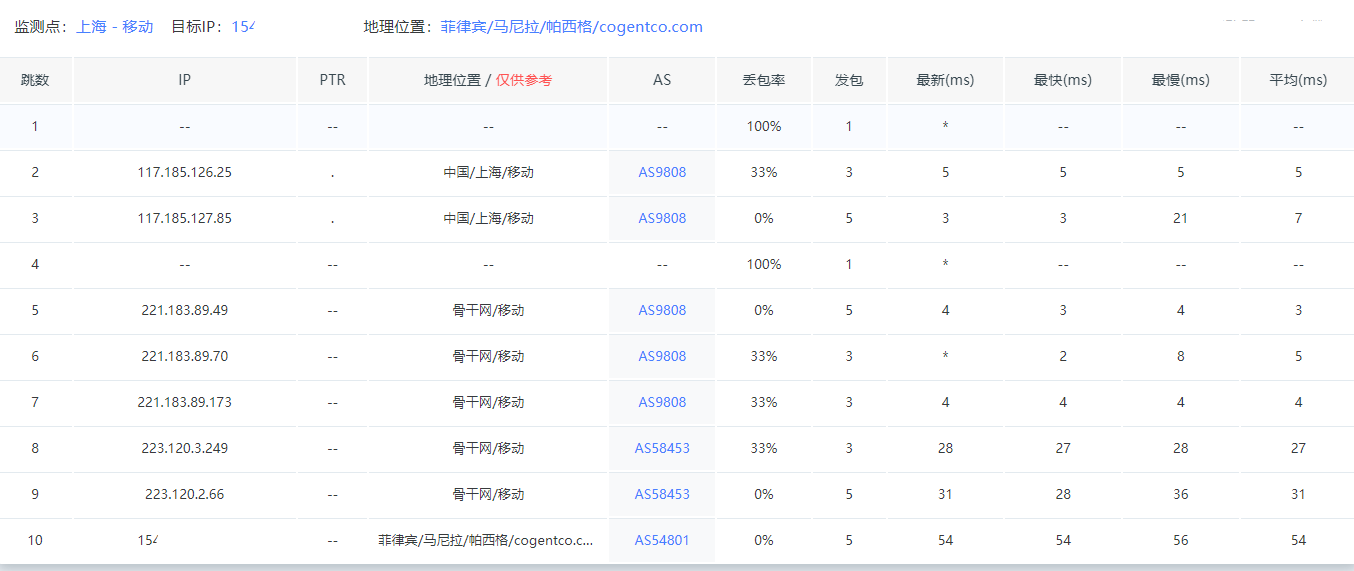The width and height of the screenshot is (1354, 571).
Task: Open the AS9808 link in hop 2
Action: tap(662, 172)
